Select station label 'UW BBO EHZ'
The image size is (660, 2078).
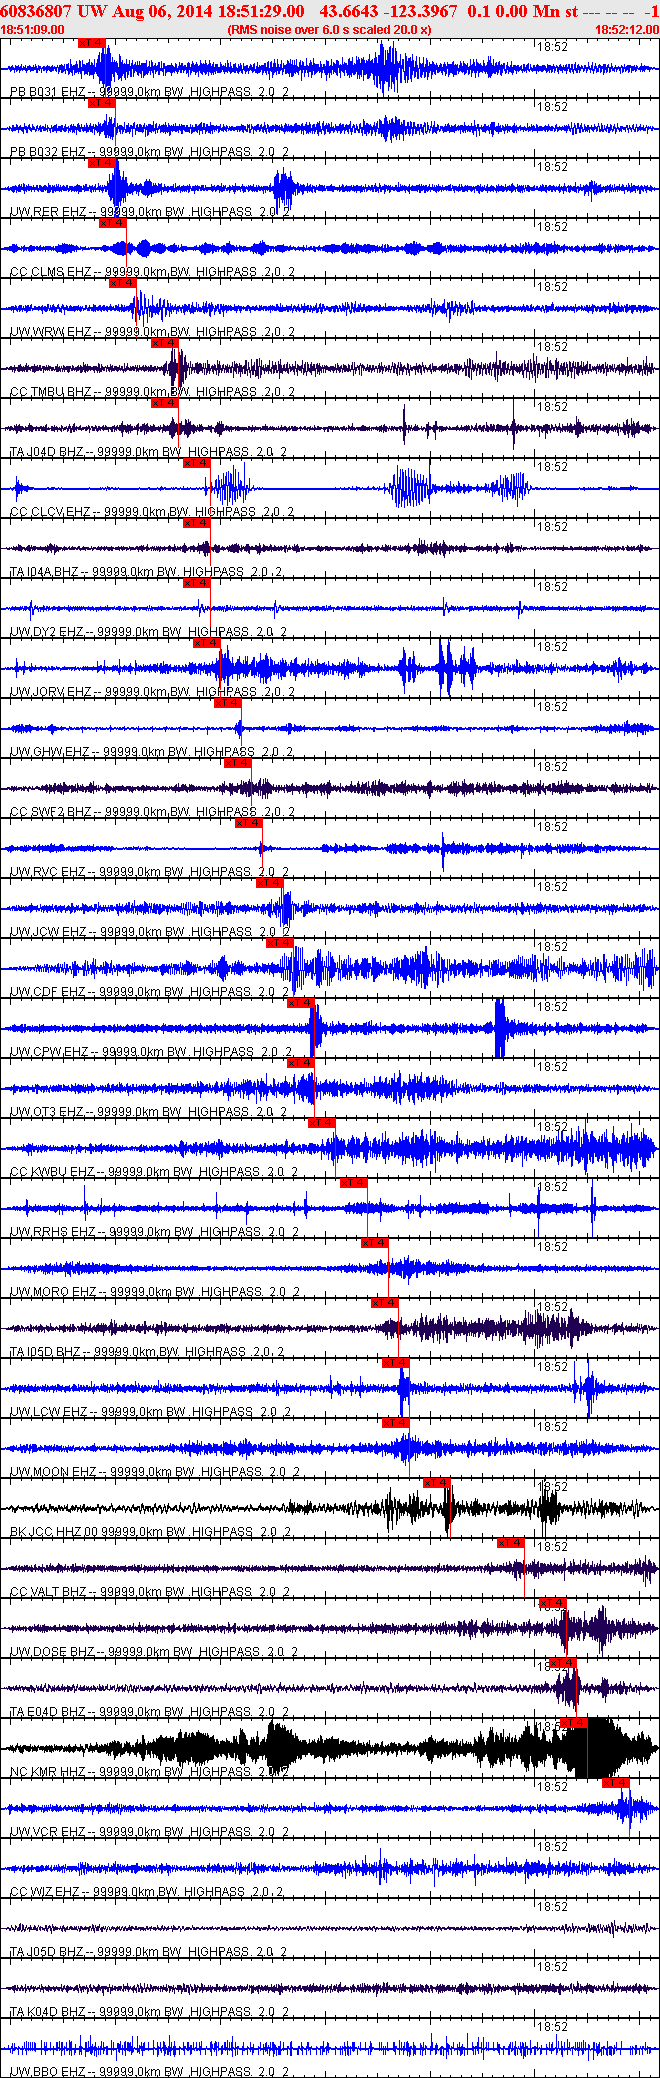tap(48, 2072)
